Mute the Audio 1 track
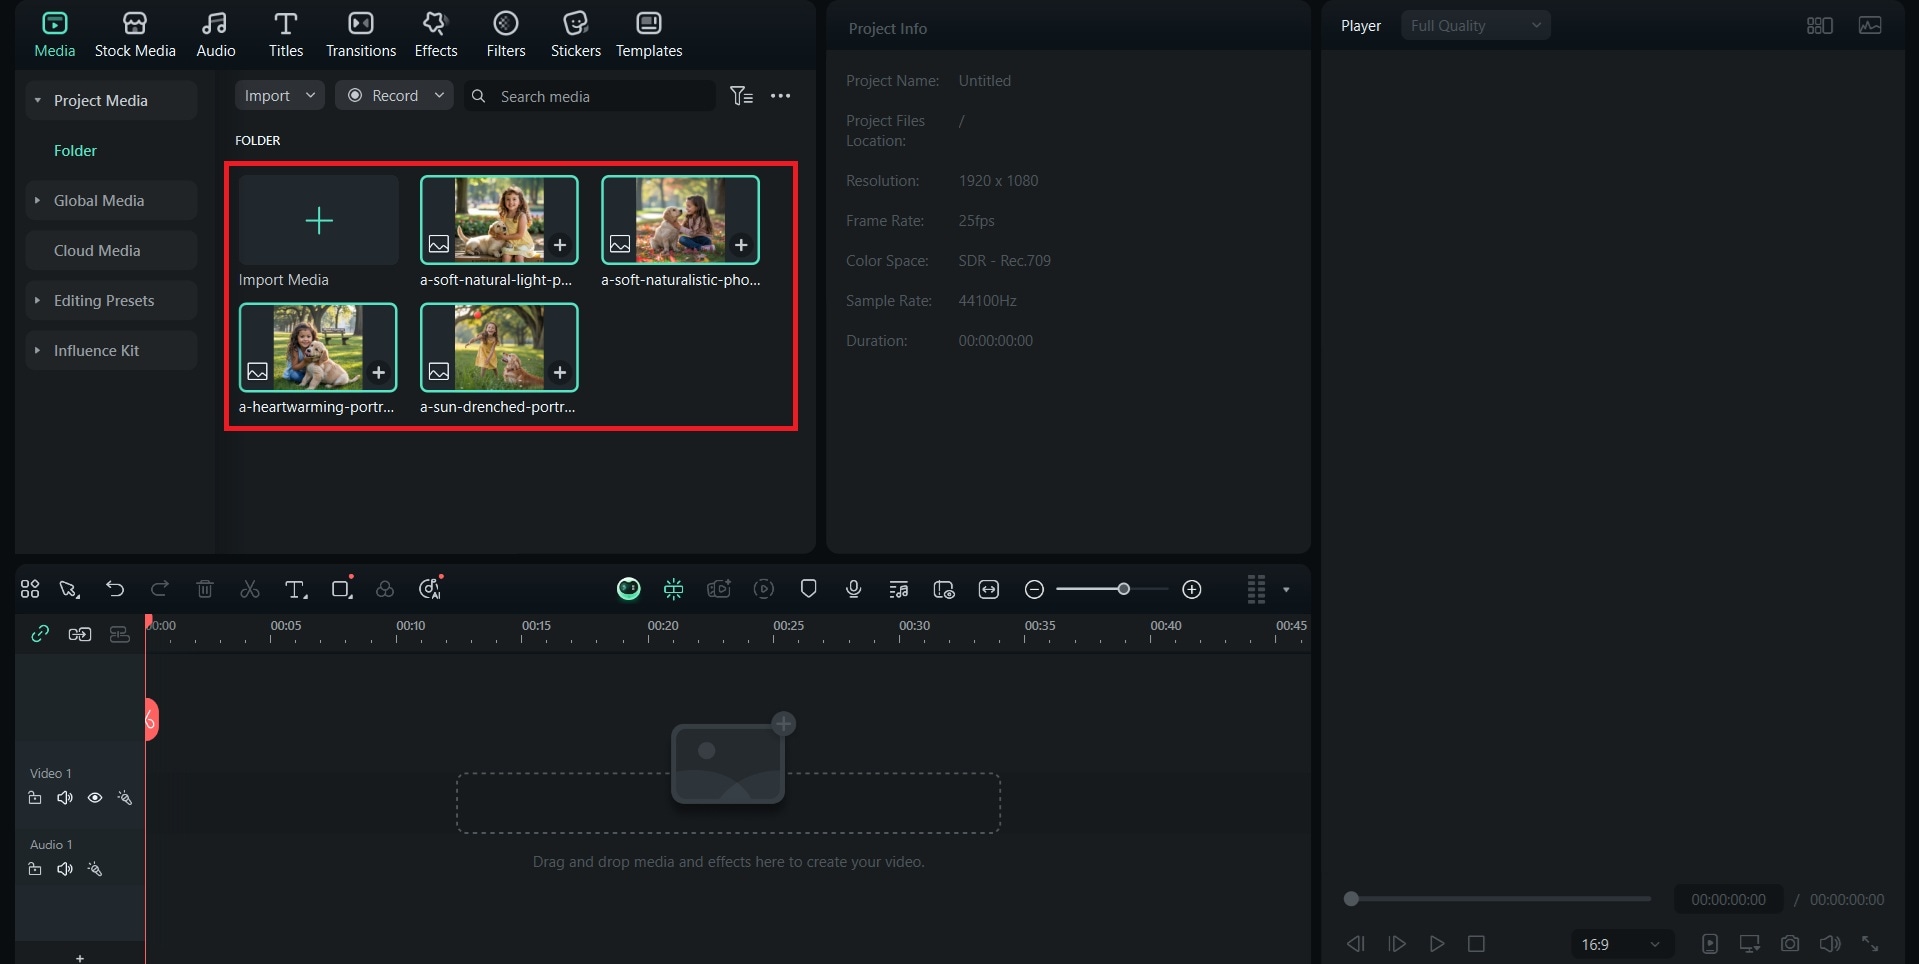 pos(65,869)
